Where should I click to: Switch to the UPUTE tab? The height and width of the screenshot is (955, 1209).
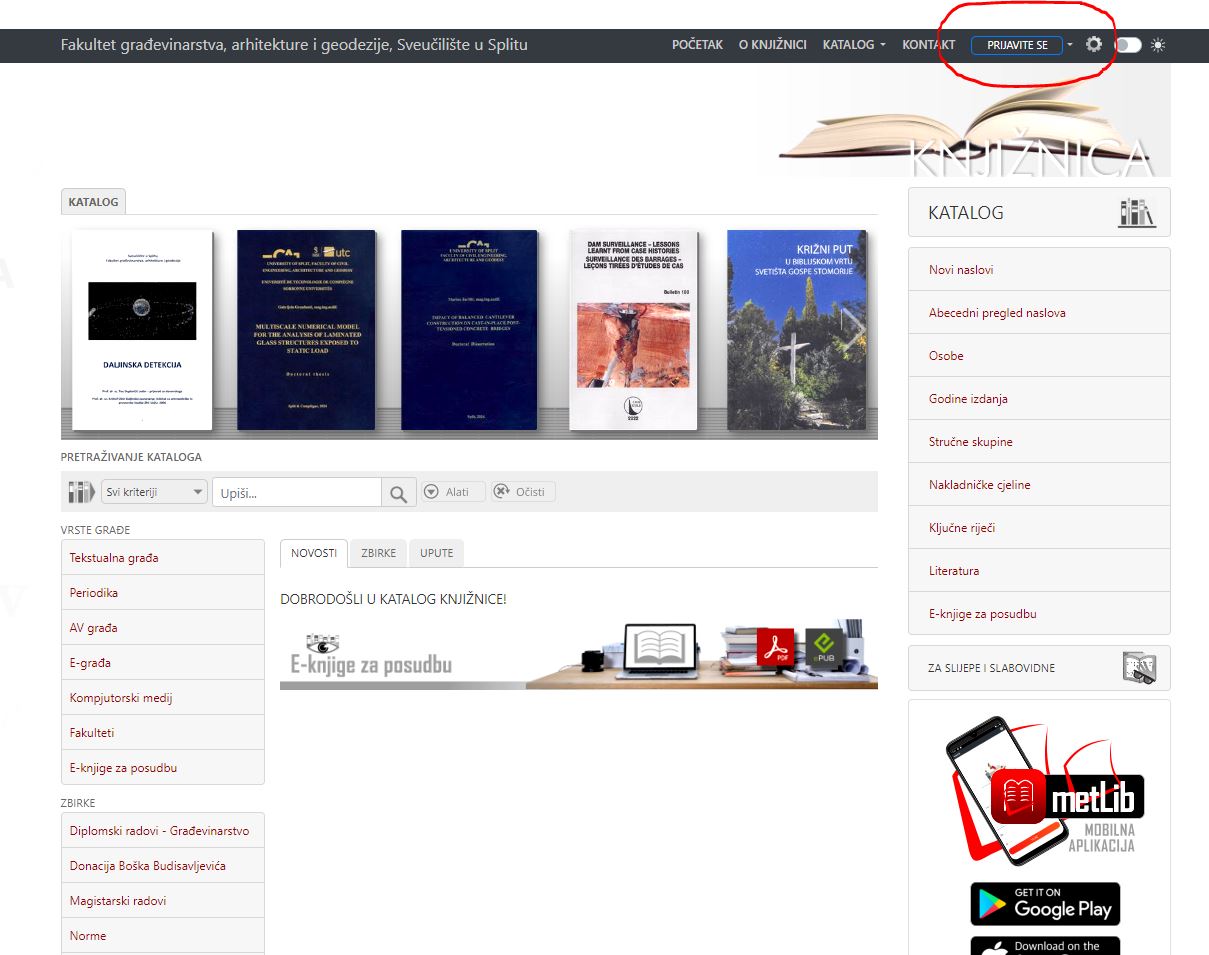click(x=436, y=553)
